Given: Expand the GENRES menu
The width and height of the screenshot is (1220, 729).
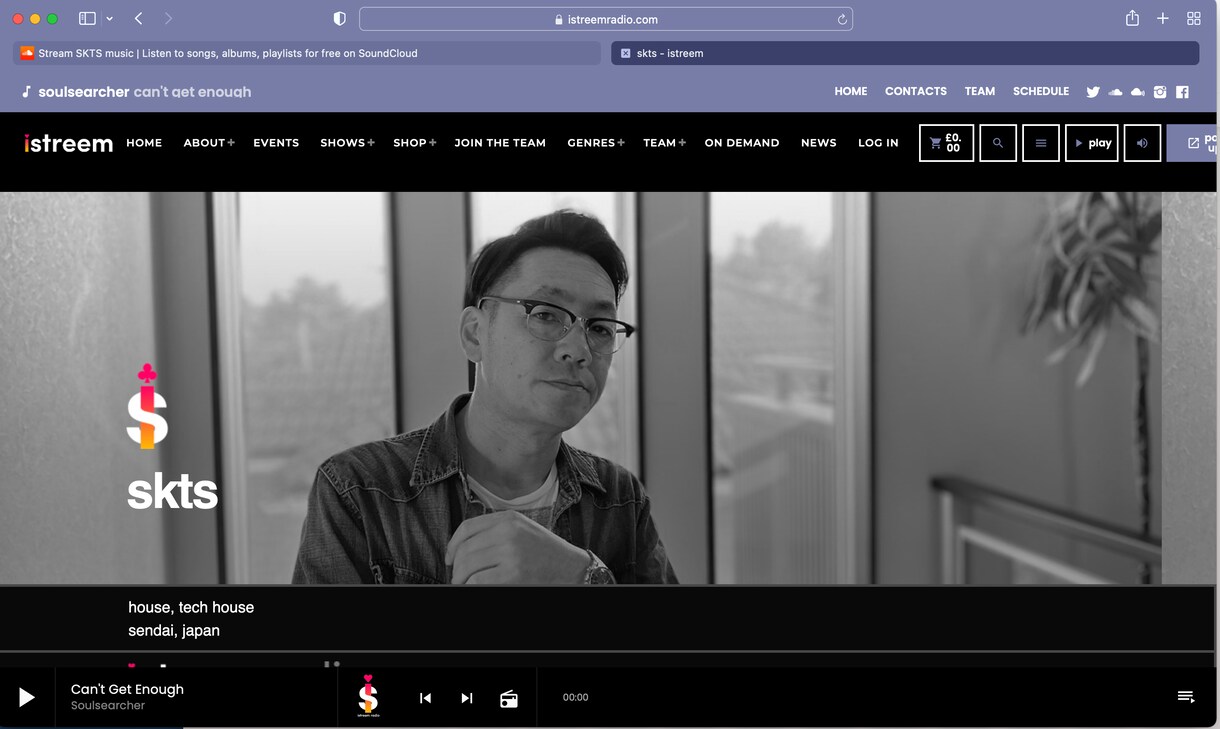Looking at the screenshot, I should 596,143.
